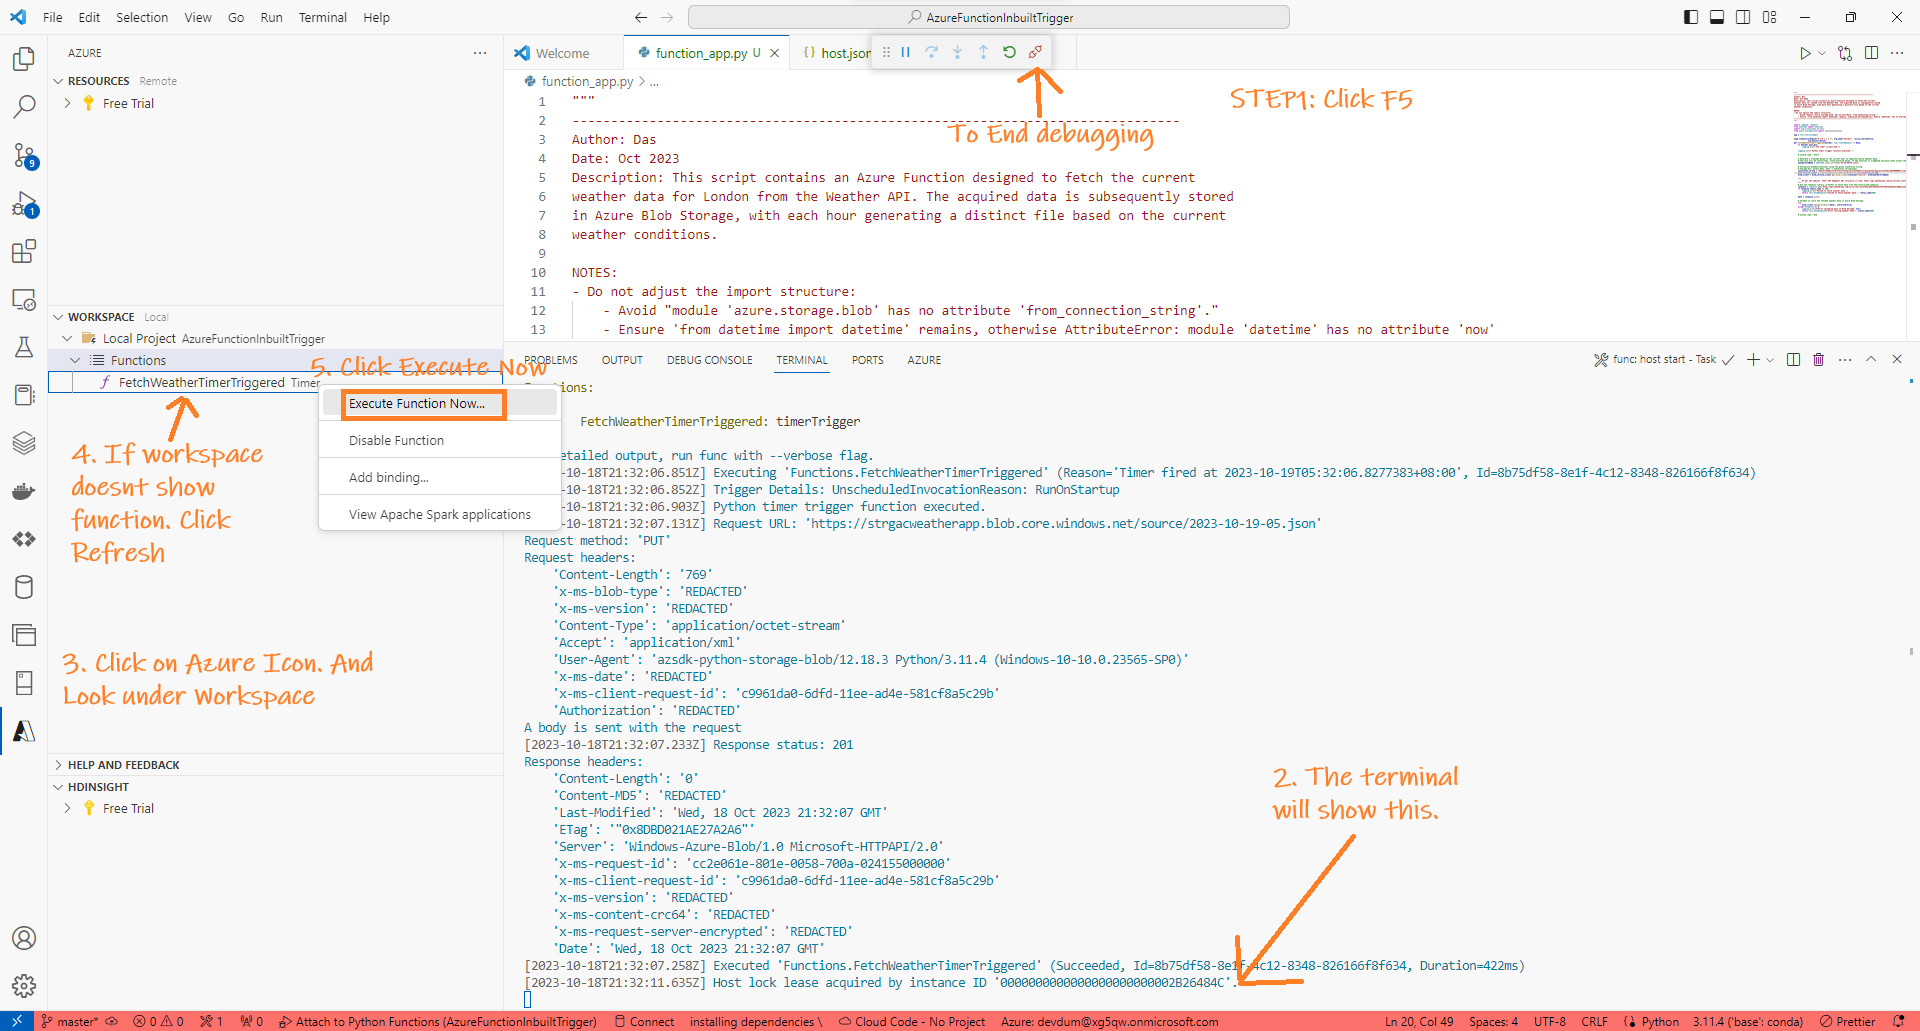Screen dimensions: 1920x1031
Task: Open Source Control view with badge
Action: point(24,155)
